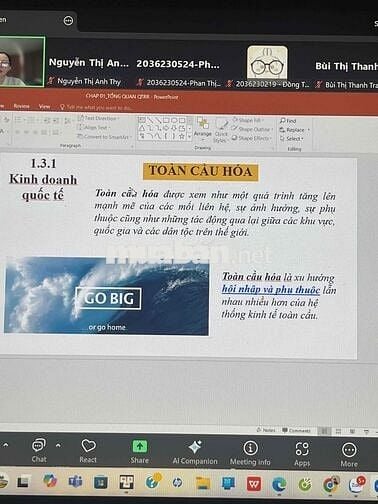Open the Arrange dropdown
378x504 pixels.
click(203, 129)
